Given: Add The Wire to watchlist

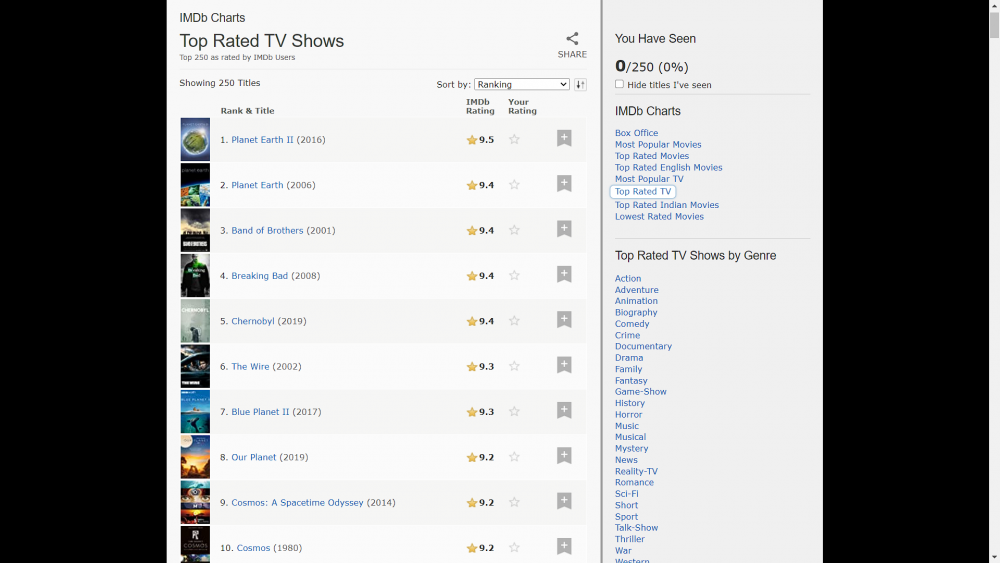Looking at the screenshot, I should click(564, 366).
